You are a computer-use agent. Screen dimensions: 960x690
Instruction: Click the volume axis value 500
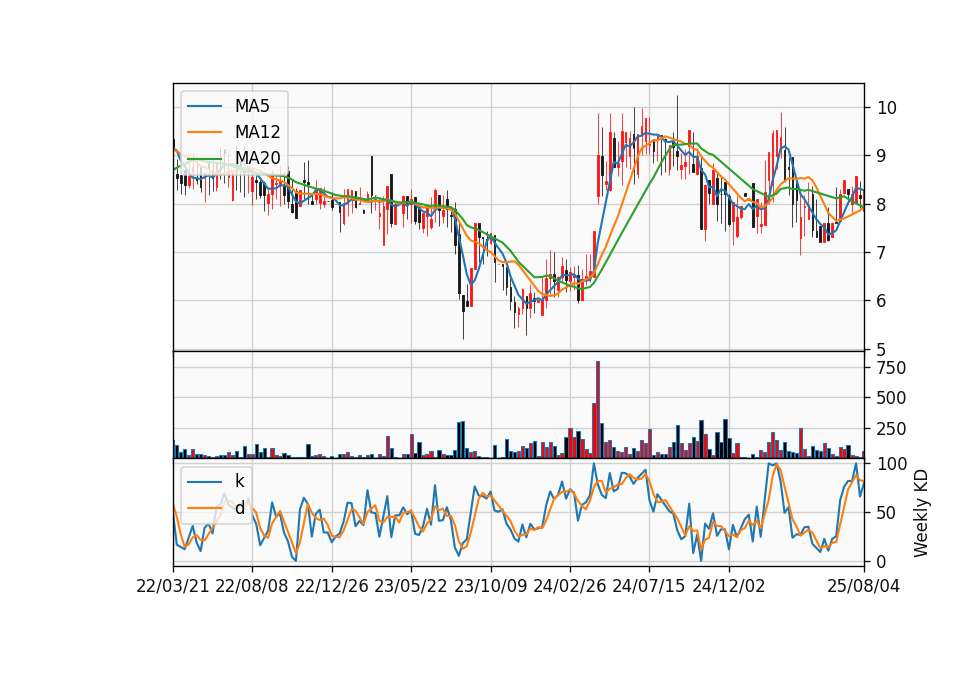click(891, 398)
